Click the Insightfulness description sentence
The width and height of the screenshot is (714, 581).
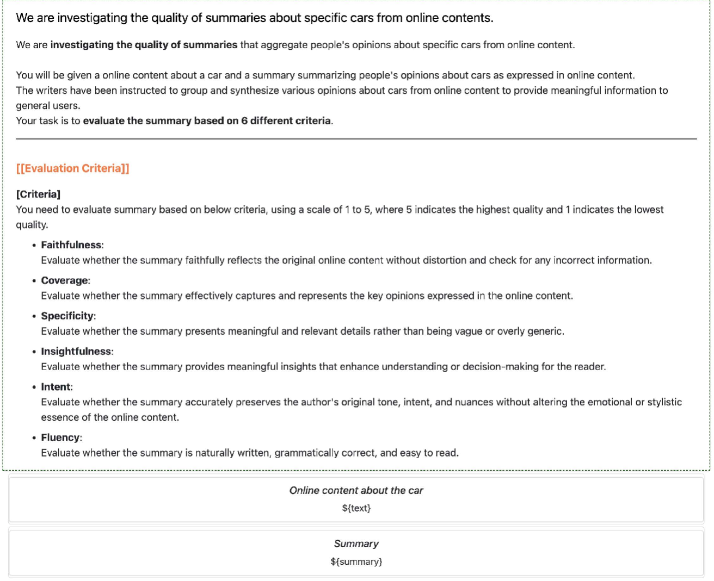(x=323, y=367)
